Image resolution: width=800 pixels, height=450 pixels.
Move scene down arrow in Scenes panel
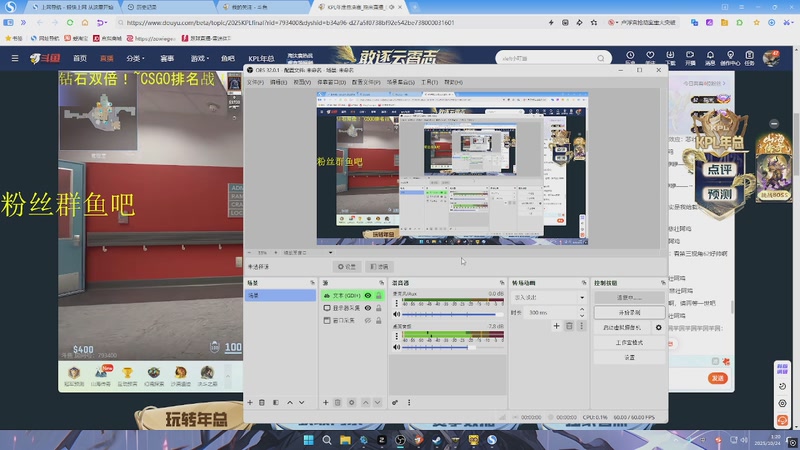pyautogui.click(x=302, y=403)
